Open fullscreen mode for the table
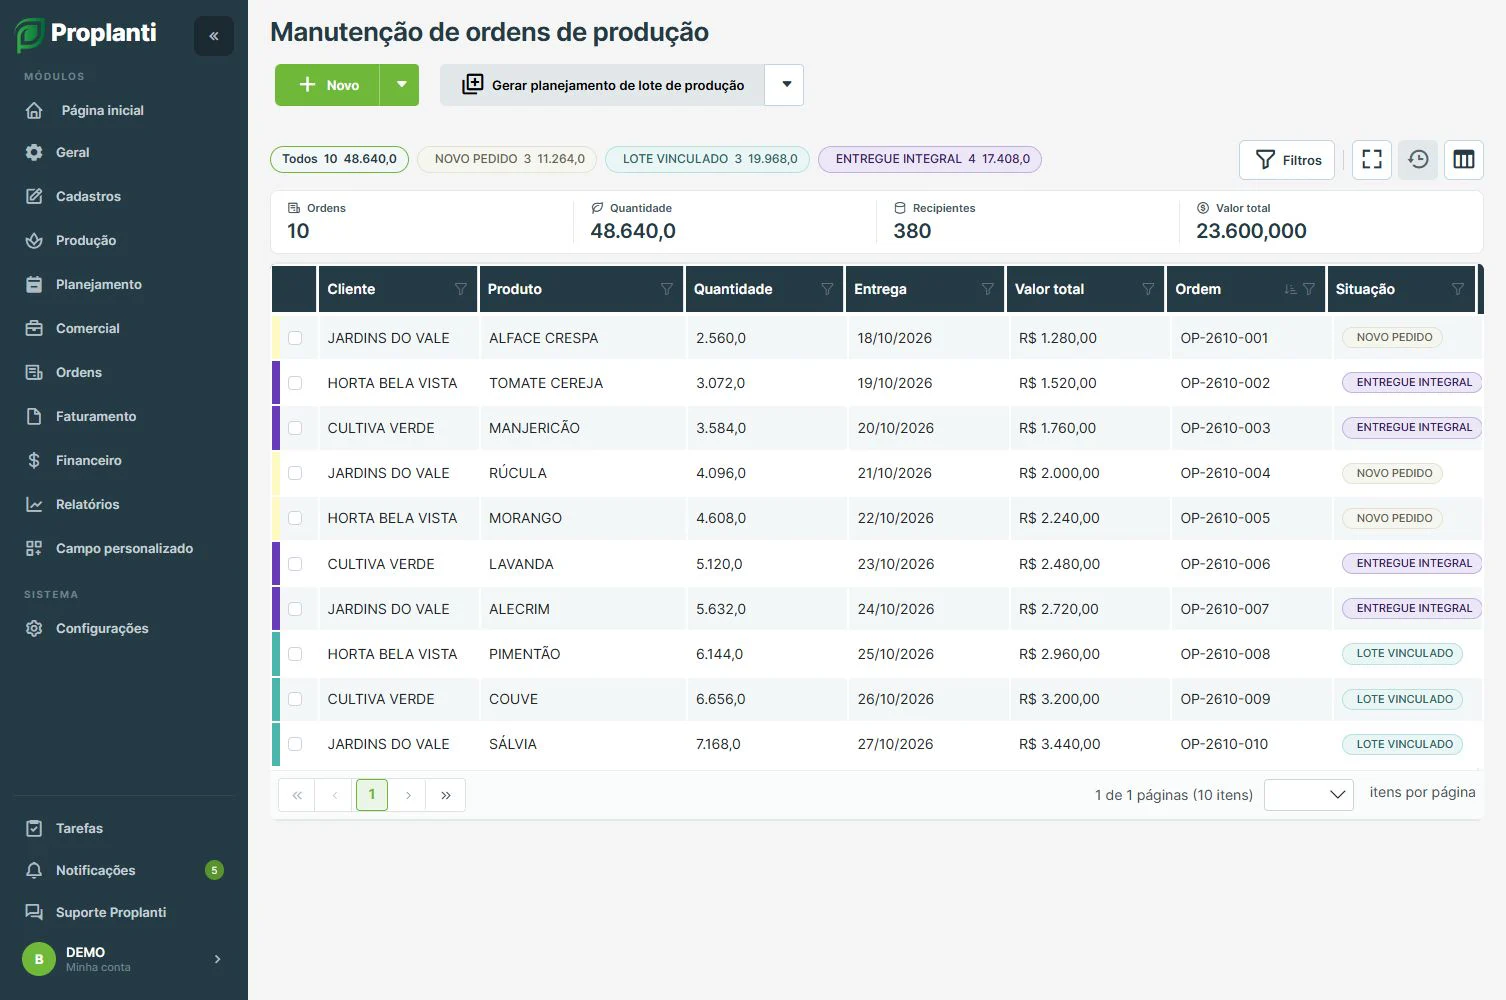Viewport: 1506px width, 1000px height. pos(1372,159)
